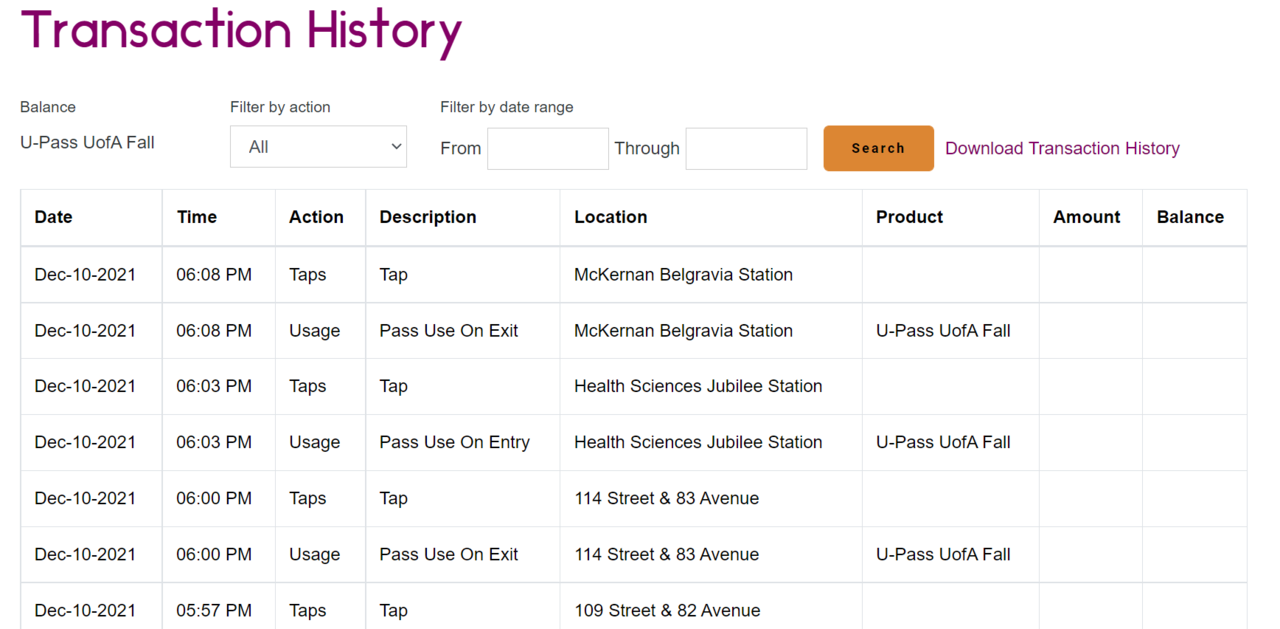Click the U-Pass UofA Fall balance text
This screenshot has width=1280, height=629.
pos(87,142)
